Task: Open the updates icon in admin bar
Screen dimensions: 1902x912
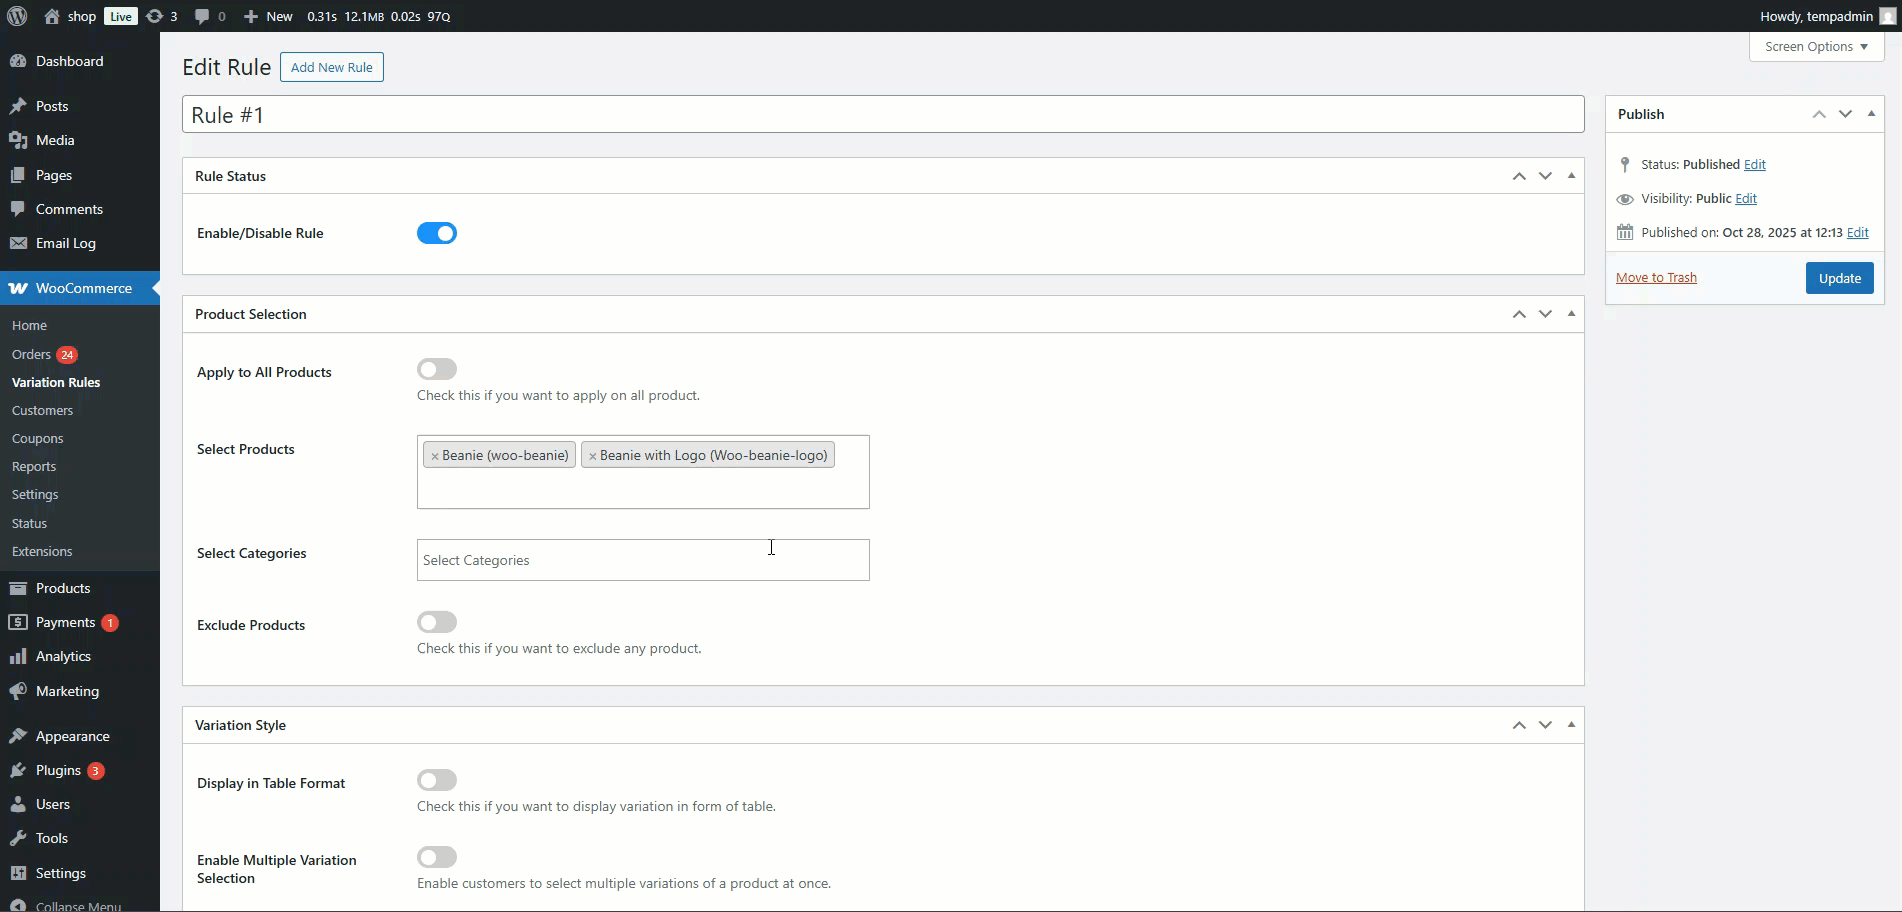Action: pyautogui.click(x=161, y=16)
